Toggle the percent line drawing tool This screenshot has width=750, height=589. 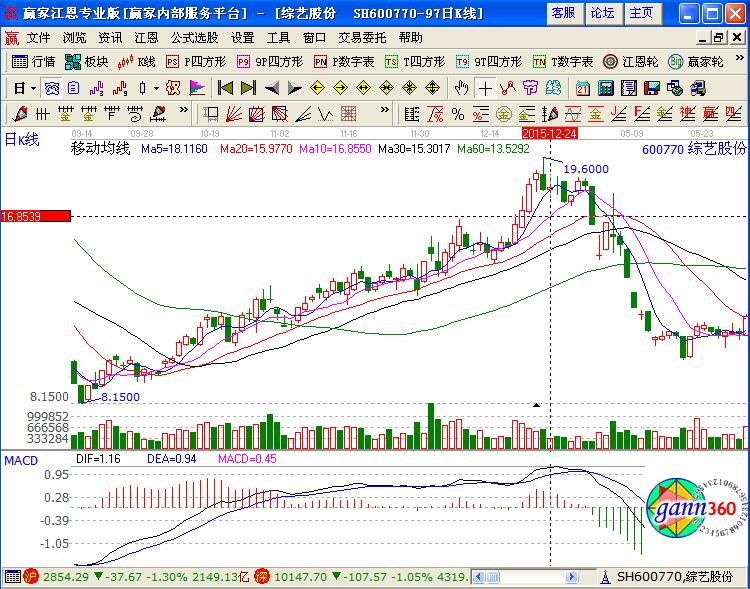pos(458,113)
